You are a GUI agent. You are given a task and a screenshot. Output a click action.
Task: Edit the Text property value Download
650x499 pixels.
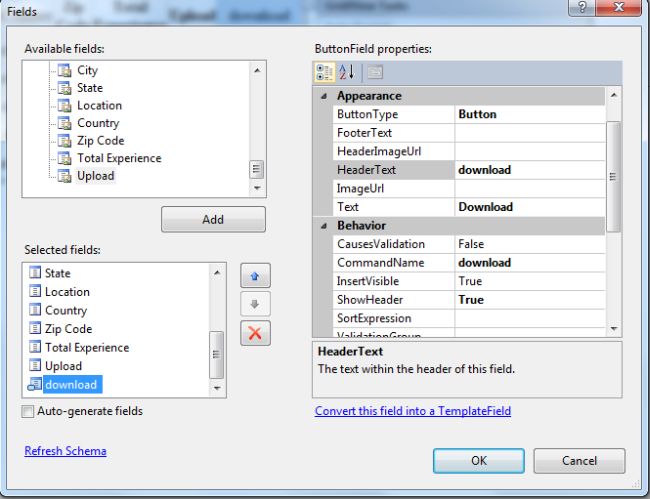(530, 207)
